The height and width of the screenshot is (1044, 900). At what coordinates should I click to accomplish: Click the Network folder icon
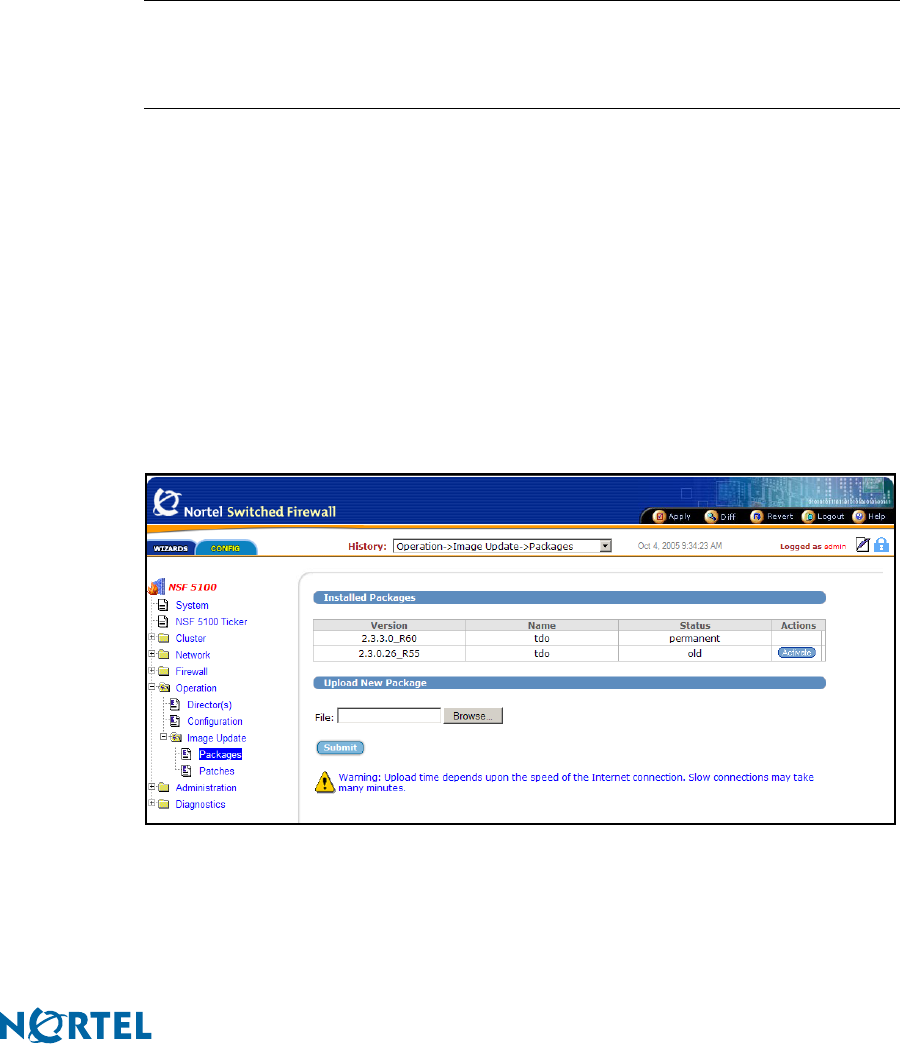click(164, 654)
